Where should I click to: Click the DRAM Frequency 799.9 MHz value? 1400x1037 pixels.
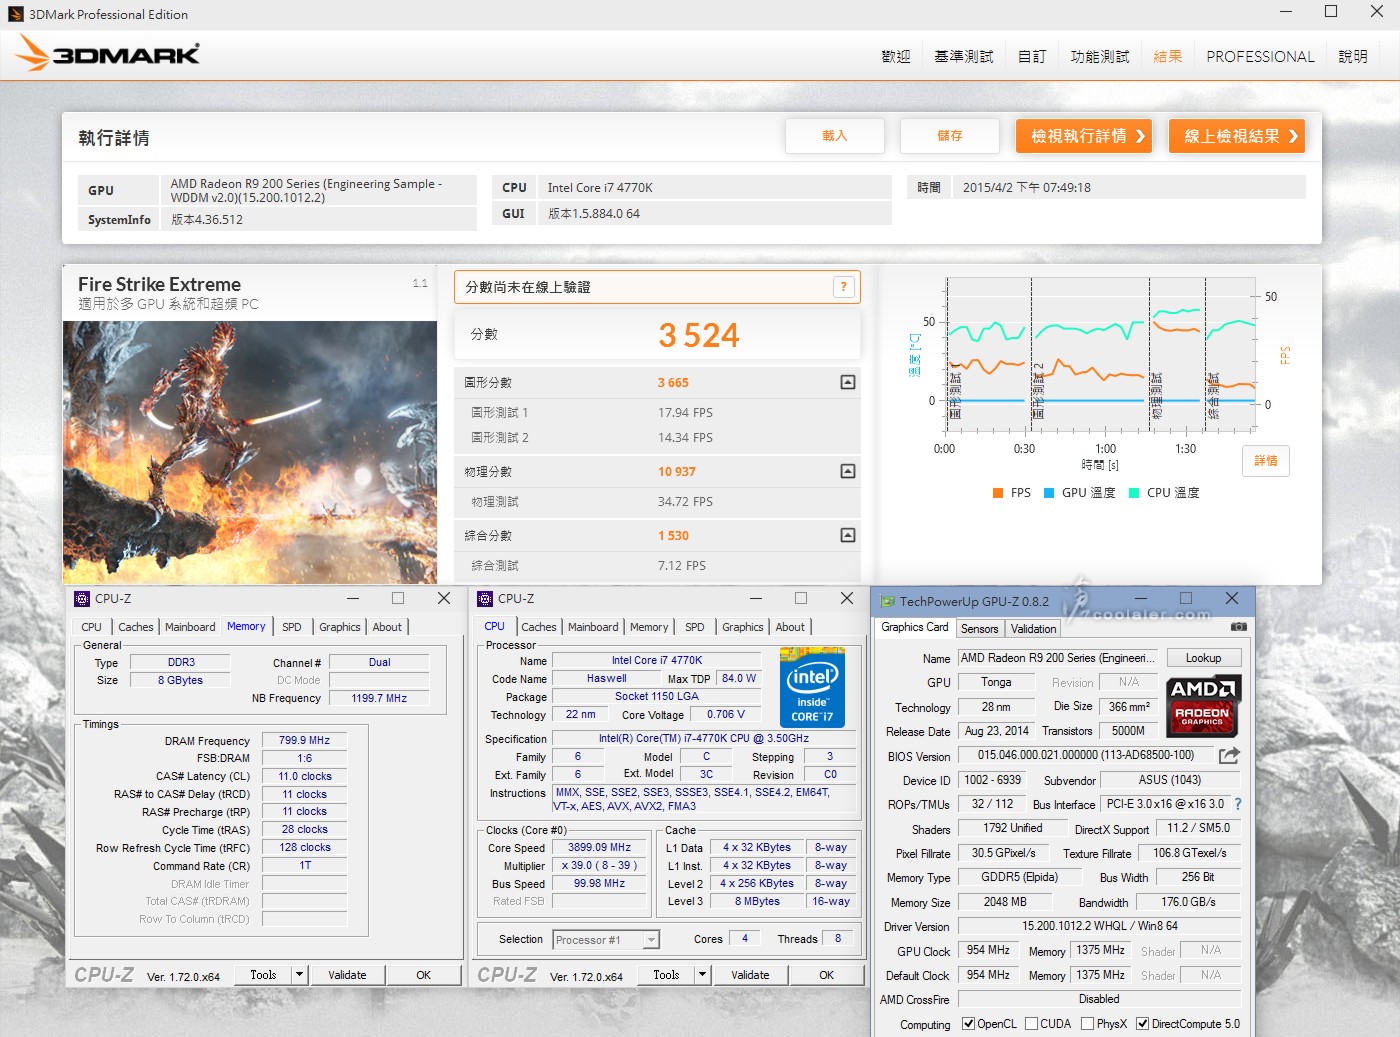click(304, 741)
